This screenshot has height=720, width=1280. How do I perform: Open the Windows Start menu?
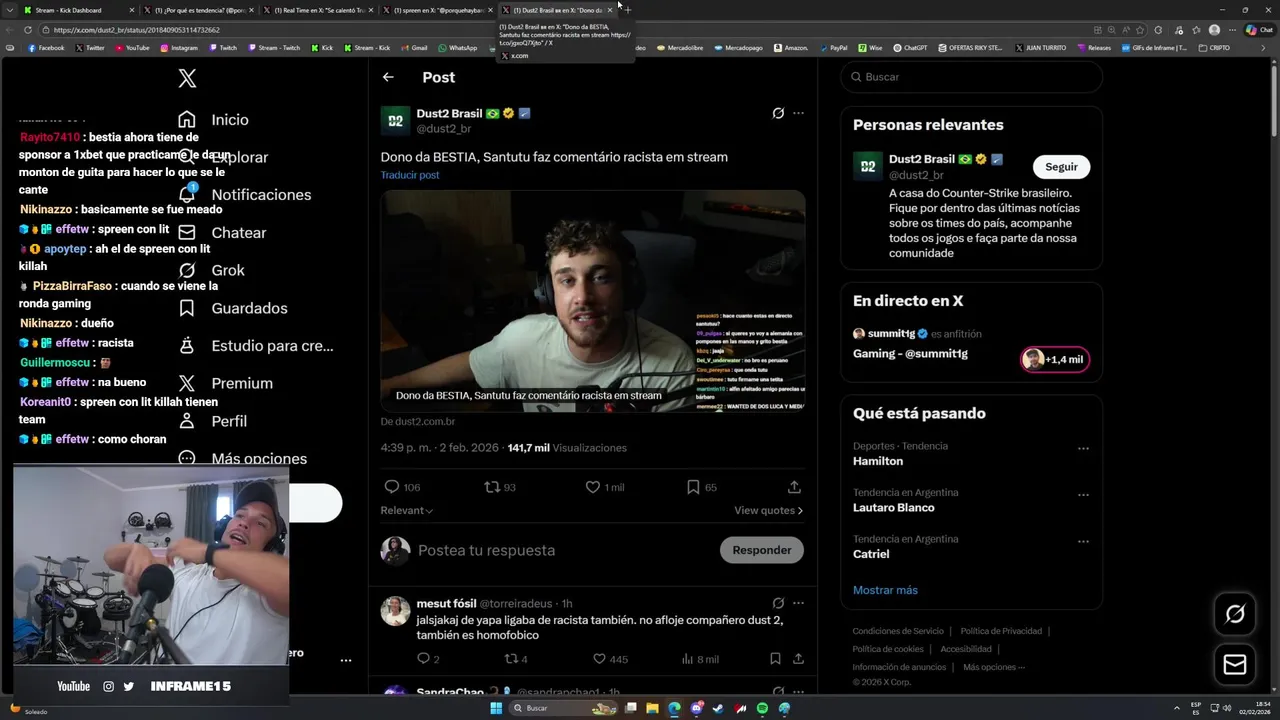click(x=496, y=708)
